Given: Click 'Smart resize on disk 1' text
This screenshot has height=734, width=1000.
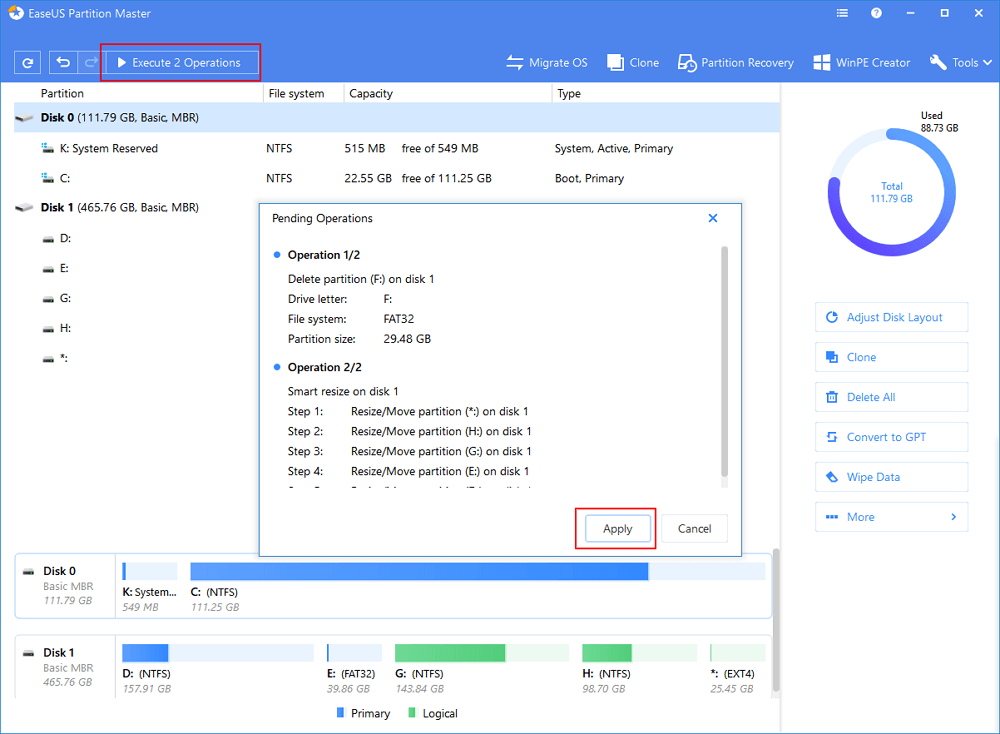Looking at the screenshot, I should (343, 392).
